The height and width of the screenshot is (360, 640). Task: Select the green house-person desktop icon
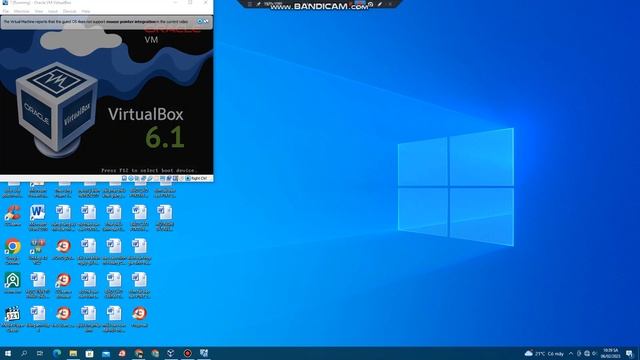13,283
